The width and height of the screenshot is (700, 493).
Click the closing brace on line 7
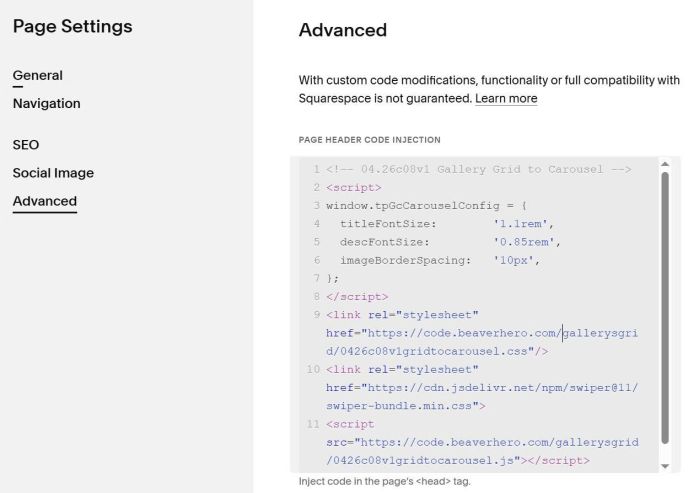(332, 278)
